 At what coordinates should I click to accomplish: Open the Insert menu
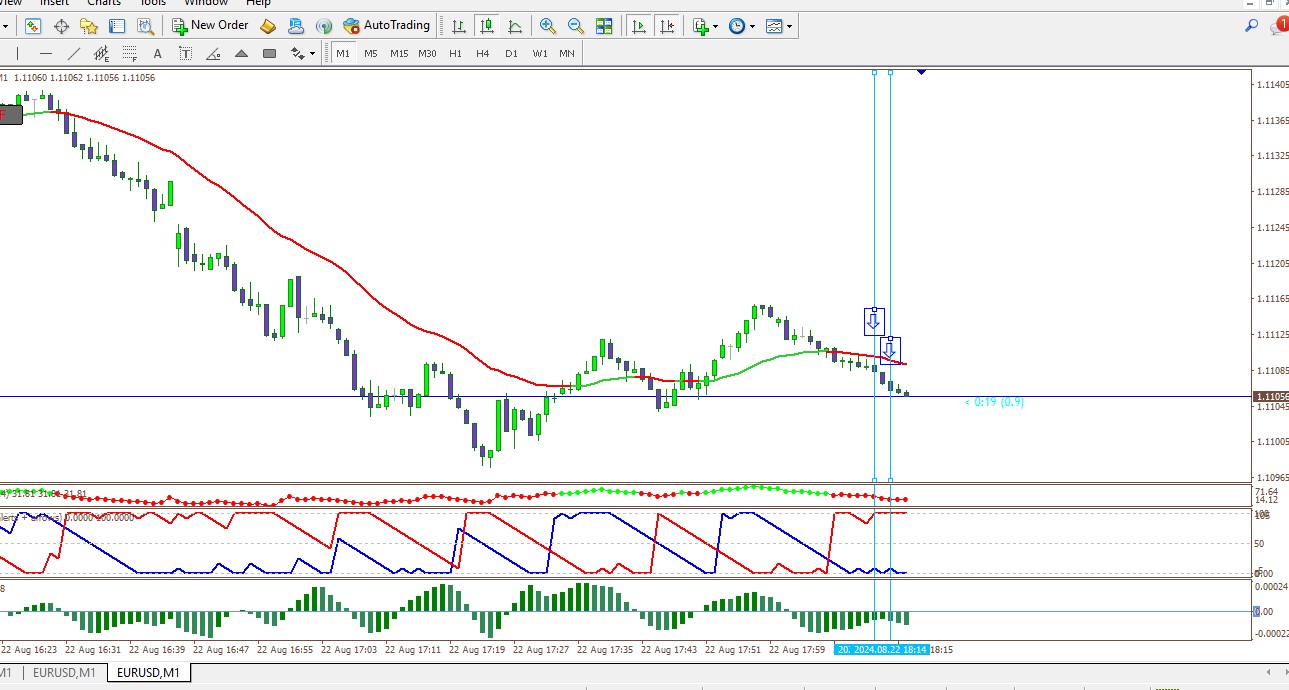tap(54, 4)
